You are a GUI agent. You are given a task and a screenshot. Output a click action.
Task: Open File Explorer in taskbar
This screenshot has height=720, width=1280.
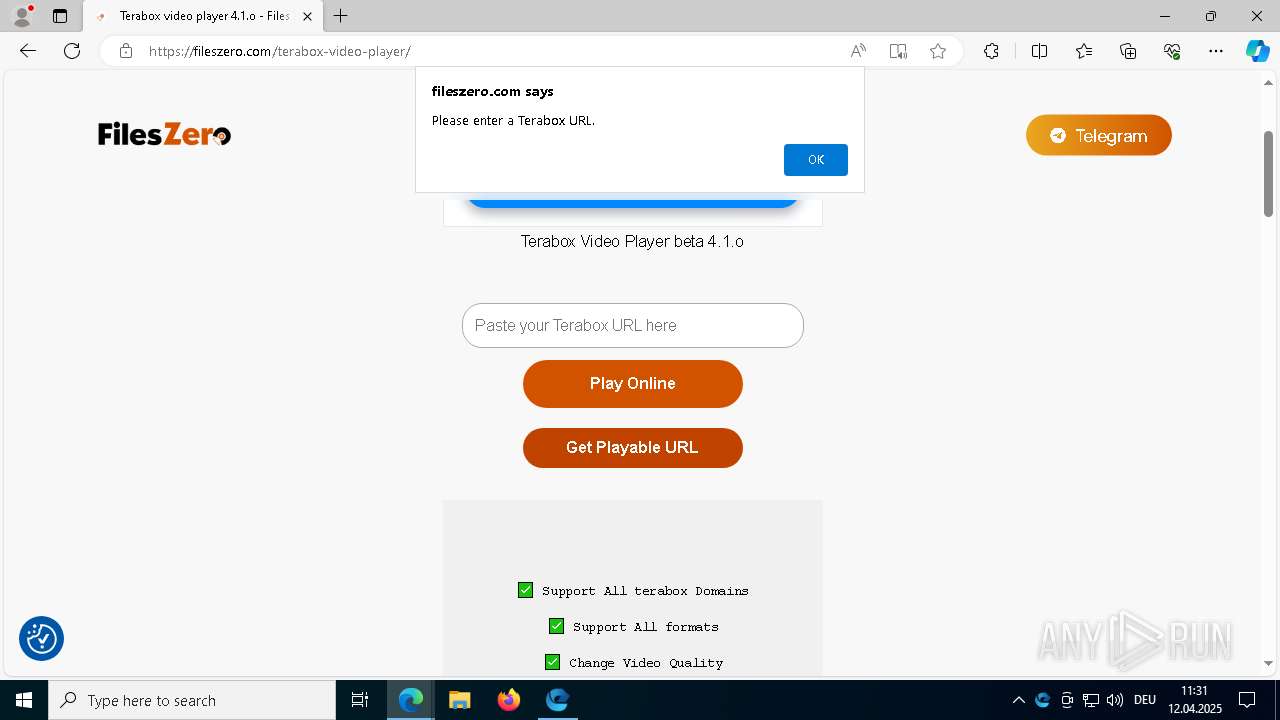coord(459,700)
